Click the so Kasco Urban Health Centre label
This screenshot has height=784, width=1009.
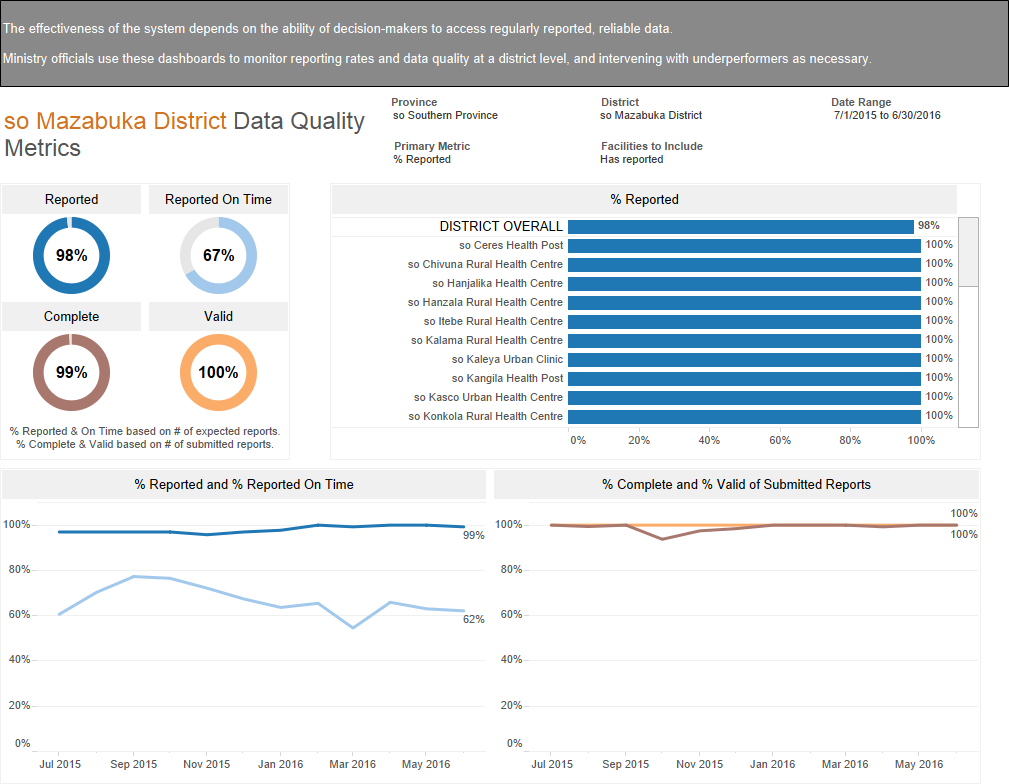(488, 397)
